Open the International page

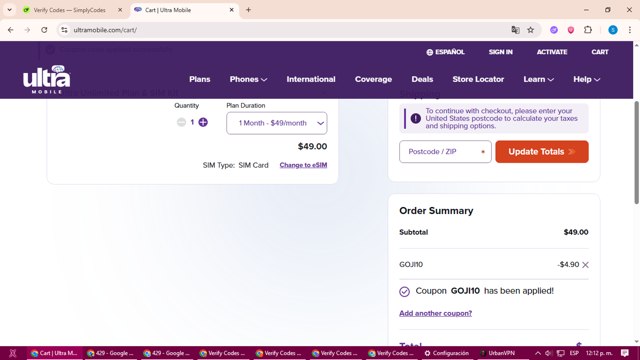(311, 79)
